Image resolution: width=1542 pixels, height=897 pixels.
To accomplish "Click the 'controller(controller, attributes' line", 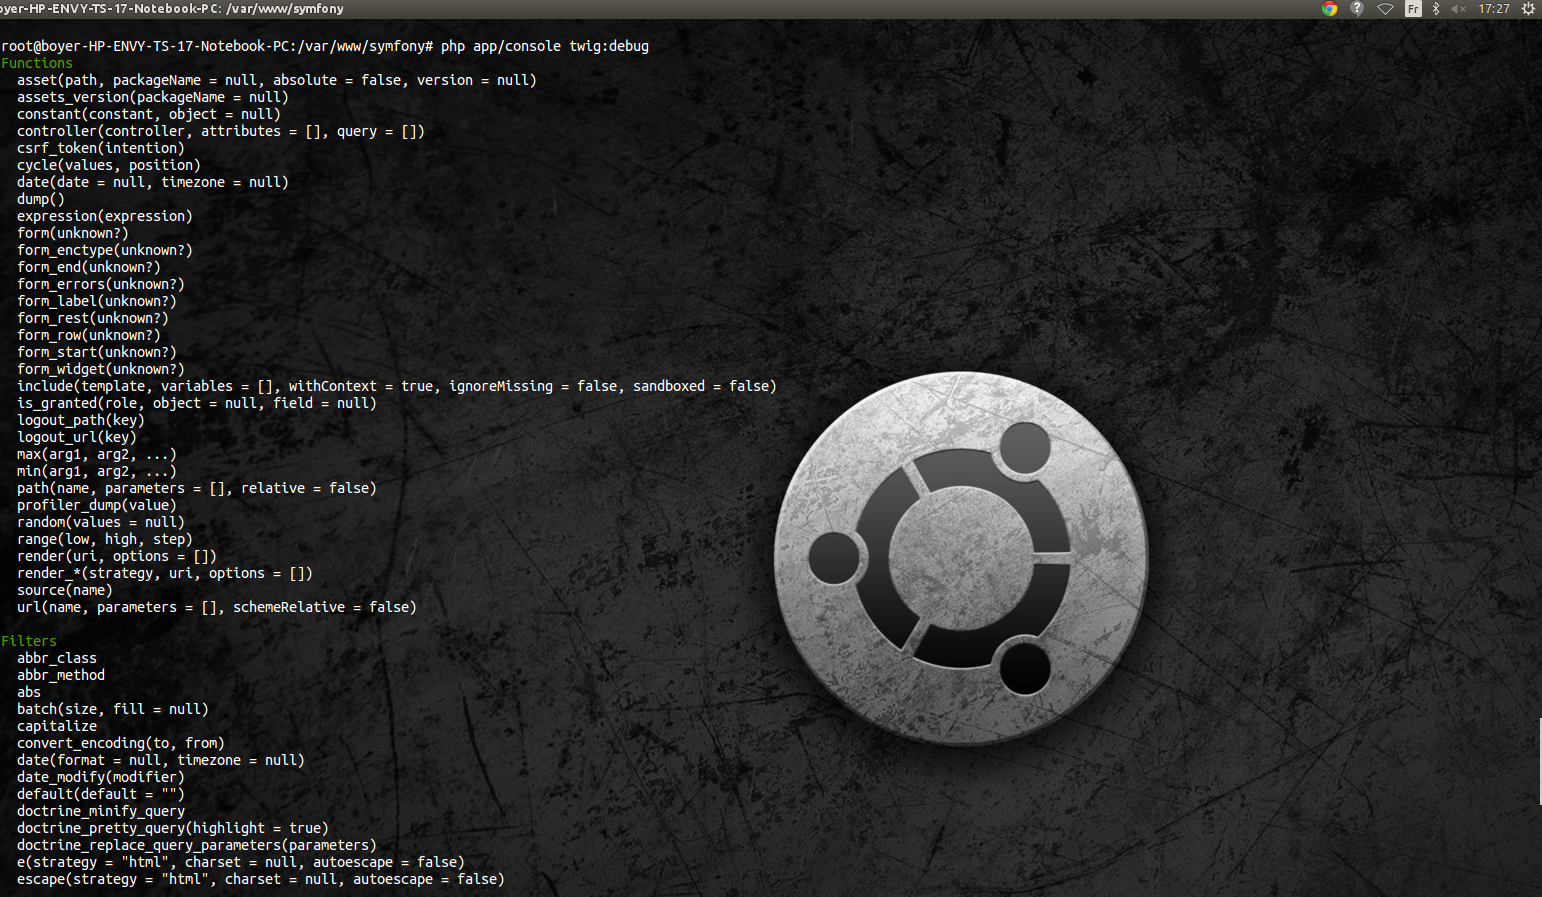I will tap(221, 131).
